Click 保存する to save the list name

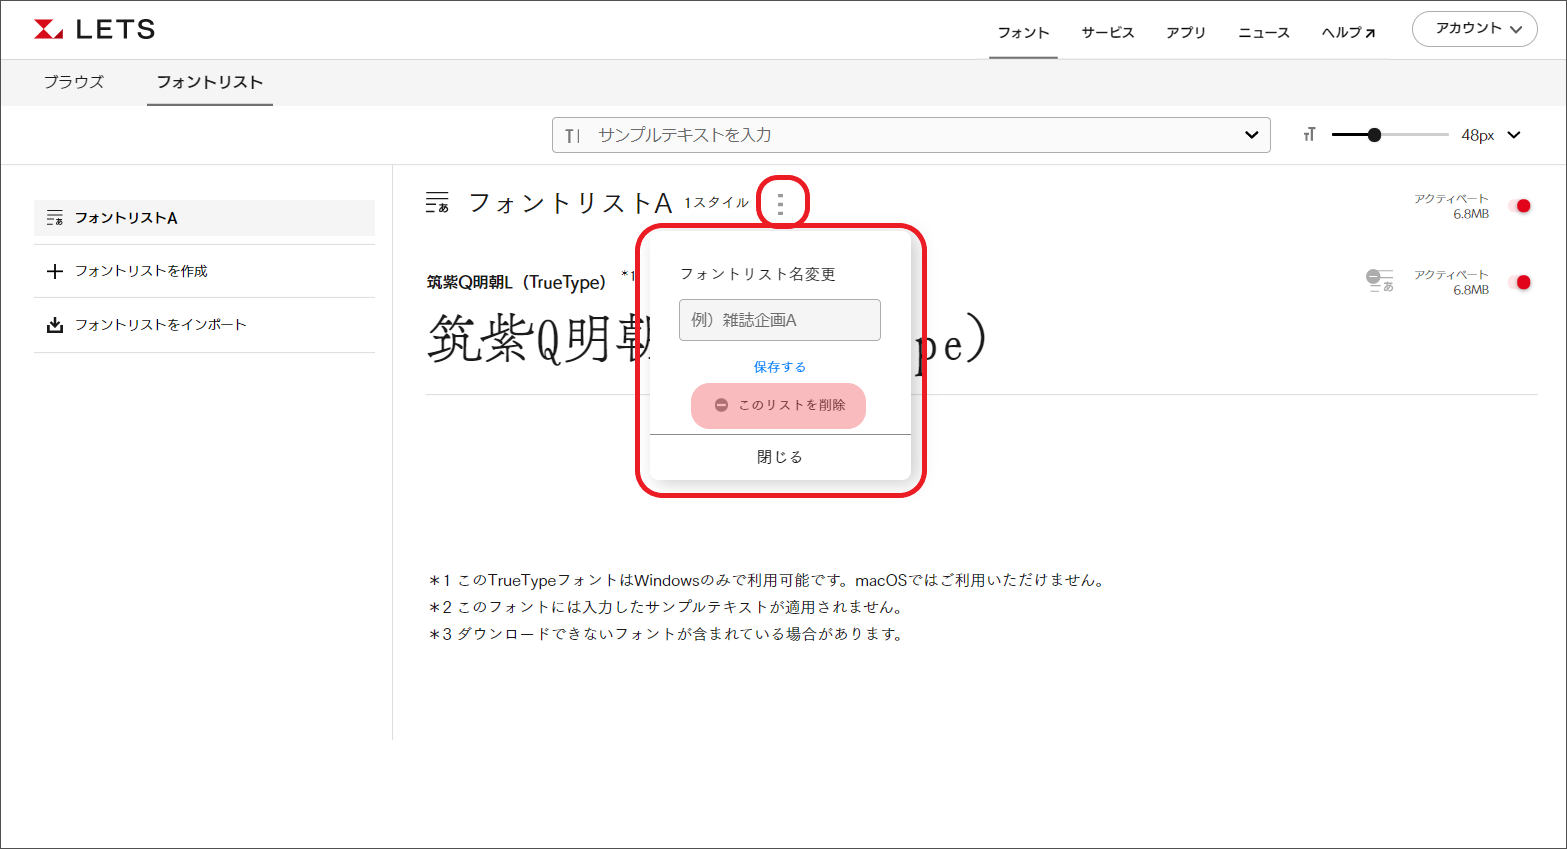point(780,367)
